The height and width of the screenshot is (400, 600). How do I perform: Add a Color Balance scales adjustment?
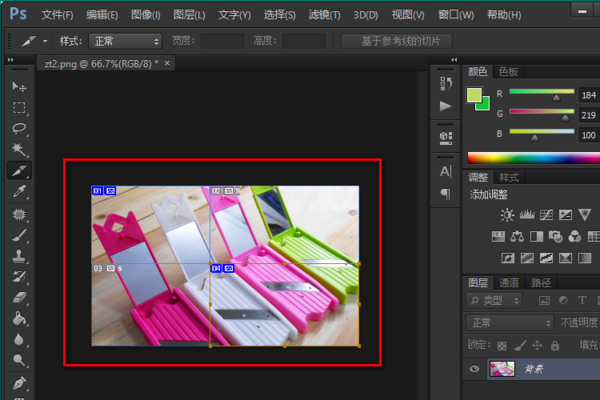[x=517, y=237]
